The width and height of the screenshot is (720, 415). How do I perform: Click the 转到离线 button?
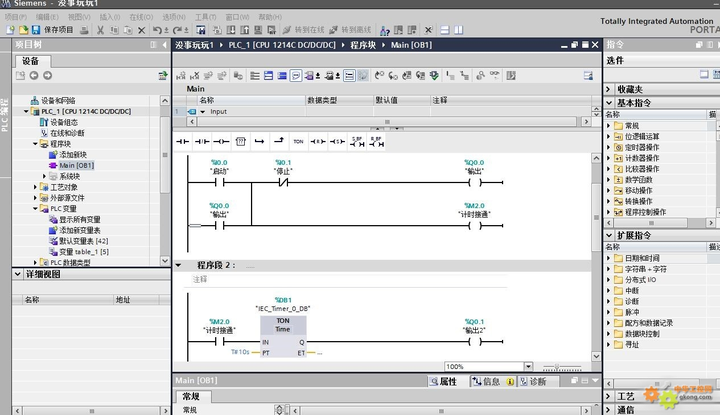click(x=350, y=30)
